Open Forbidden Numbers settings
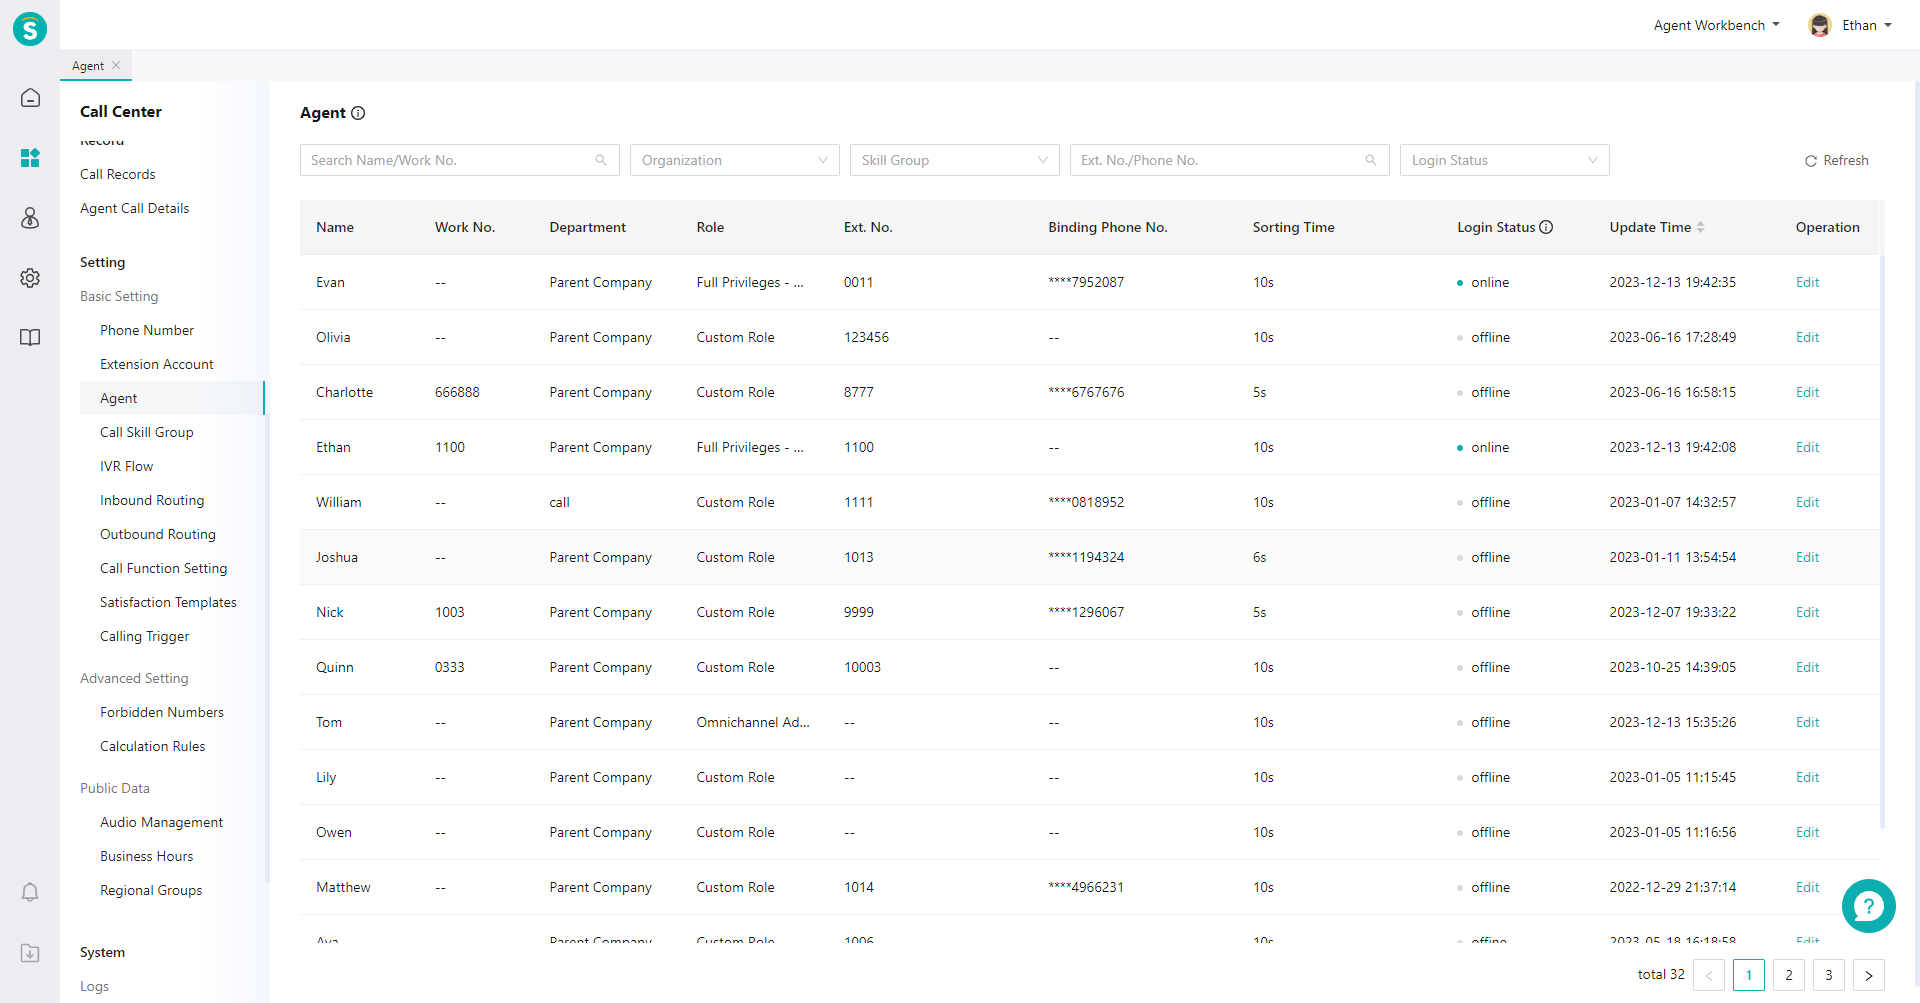Viewport: 1920px width, 1003px height. point(162,712)
